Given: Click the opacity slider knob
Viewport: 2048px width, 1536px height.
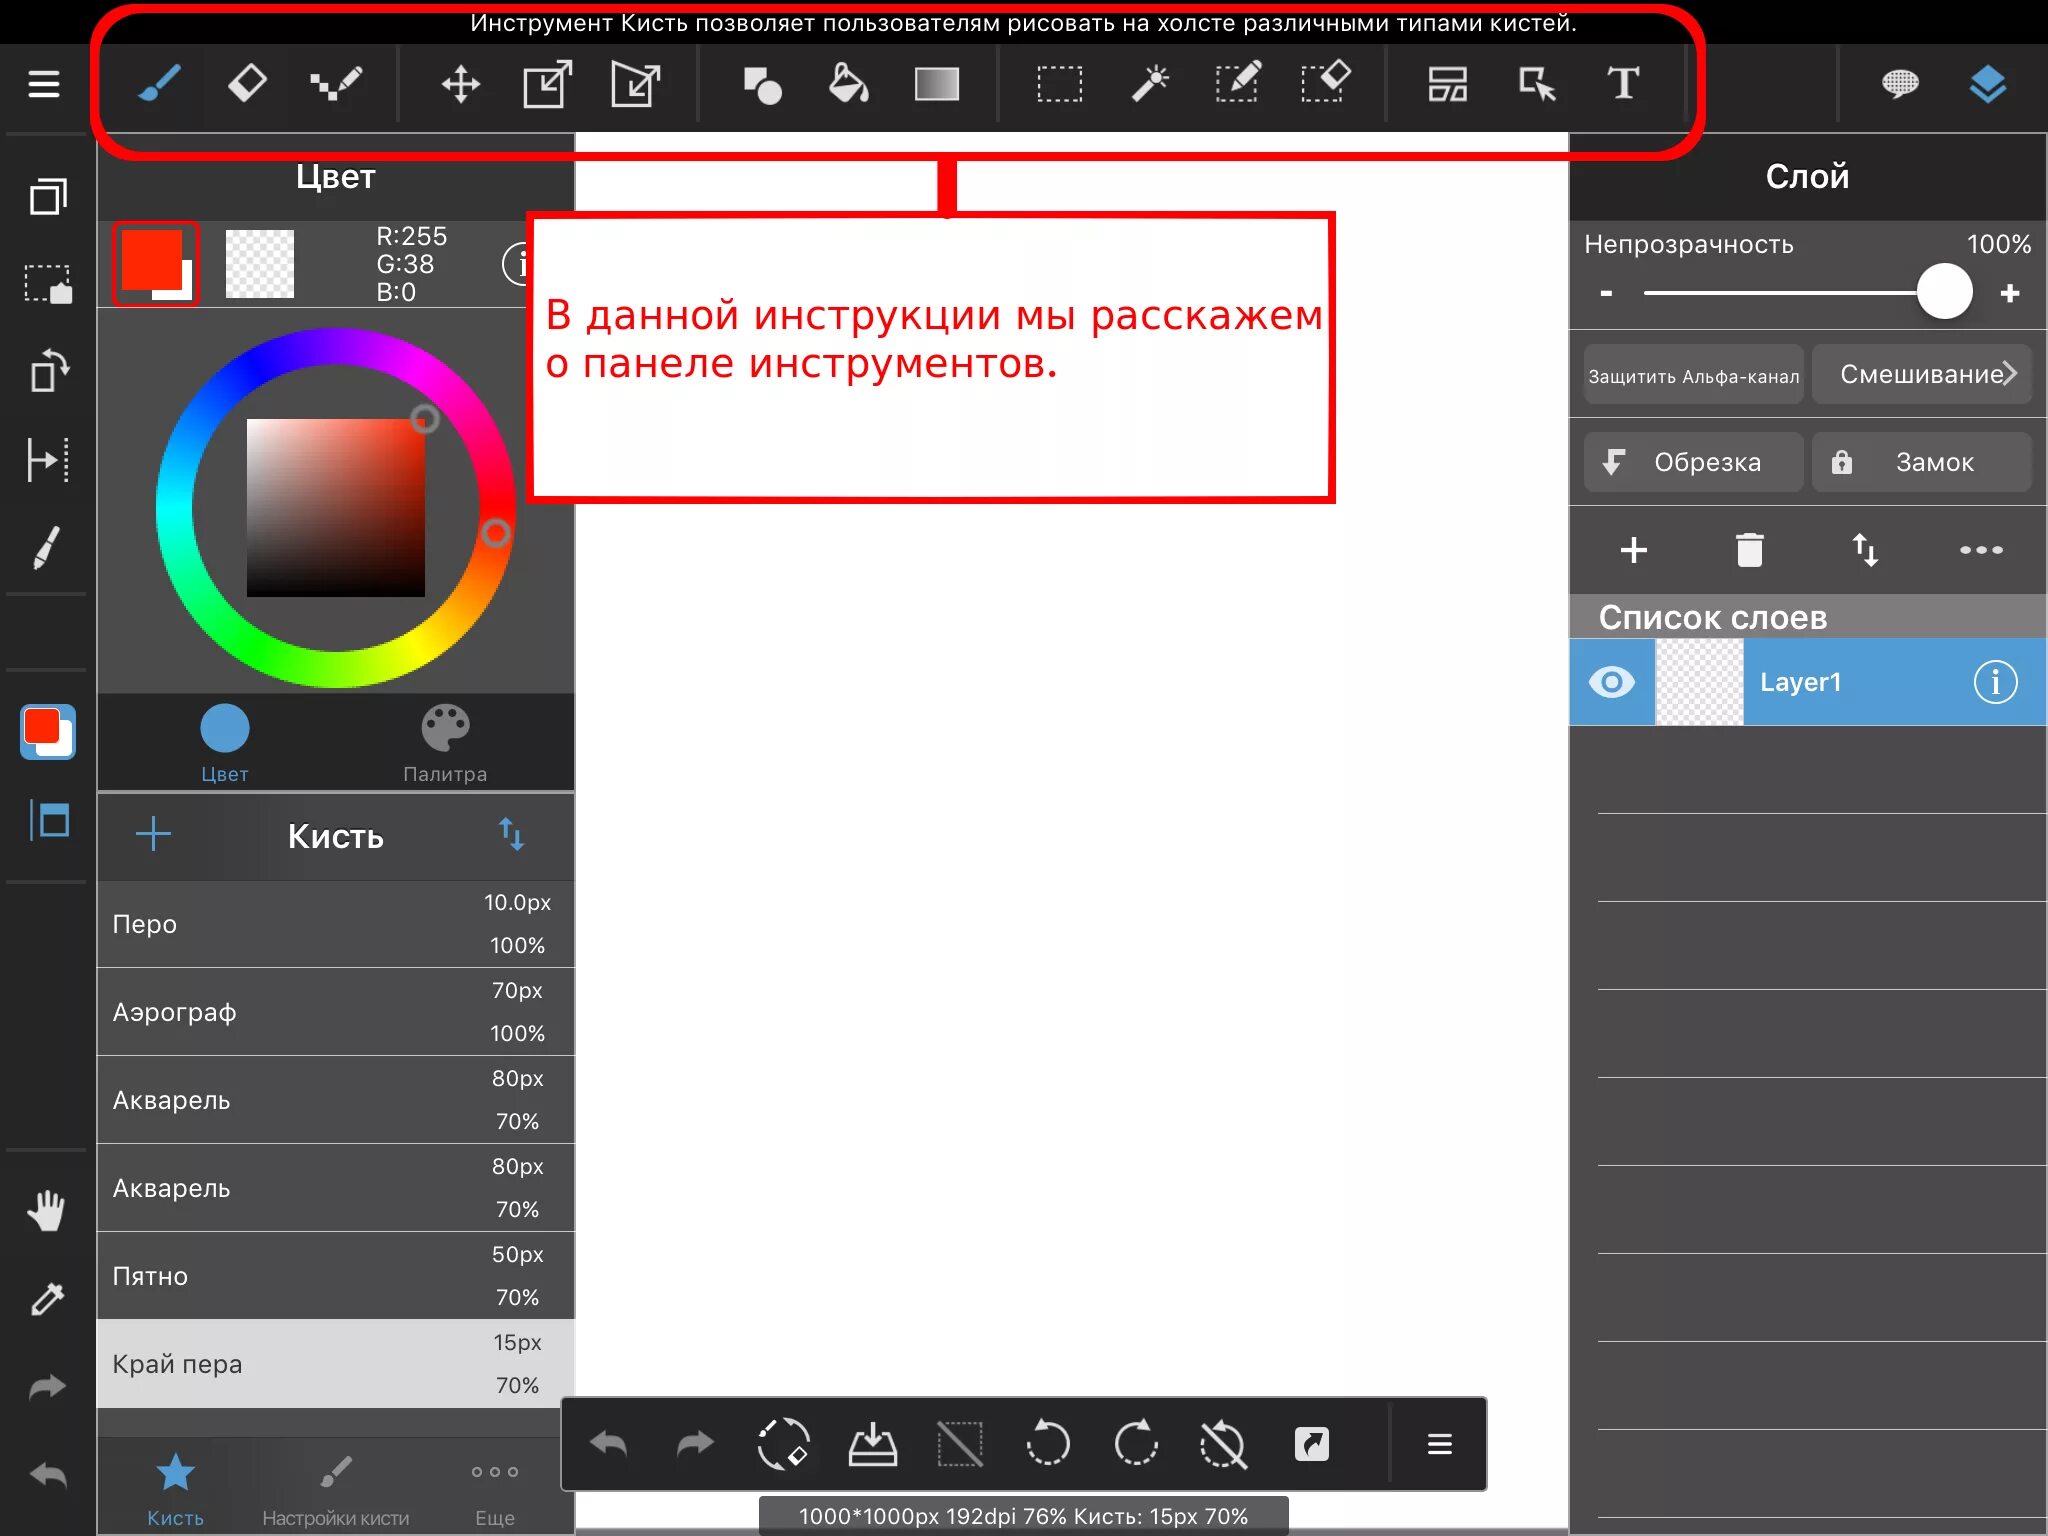Looking at the screenshot, I should pyautogui.click(x=1944, y=293).
